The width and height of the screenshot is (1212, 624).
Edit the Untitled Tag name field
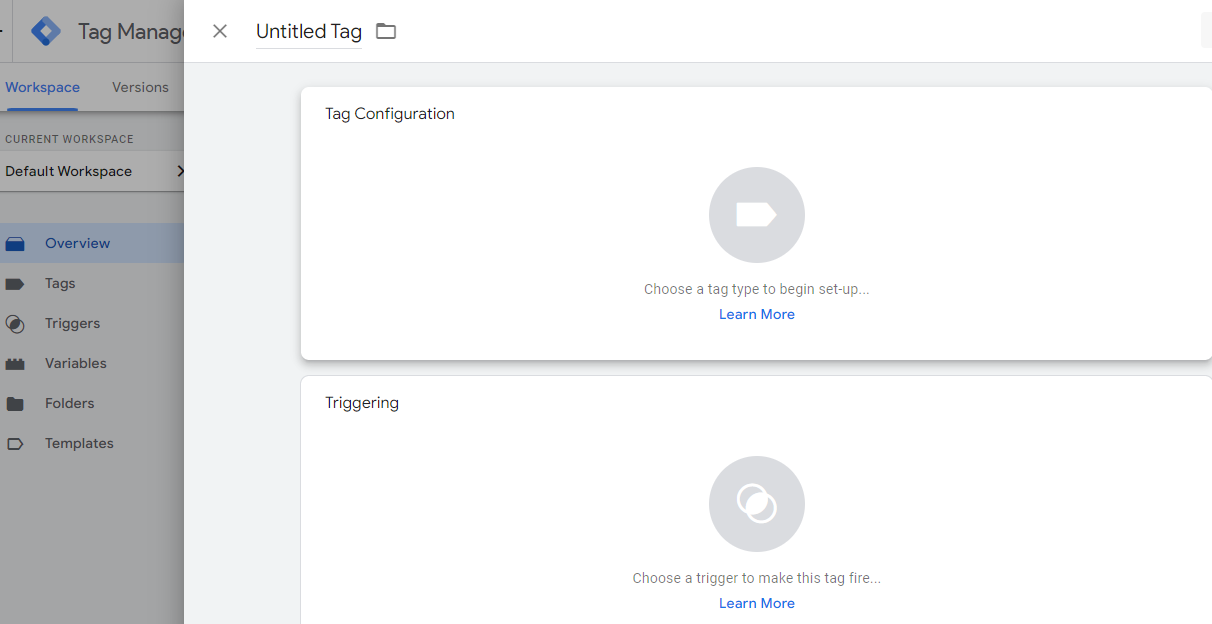click(308, 31)
